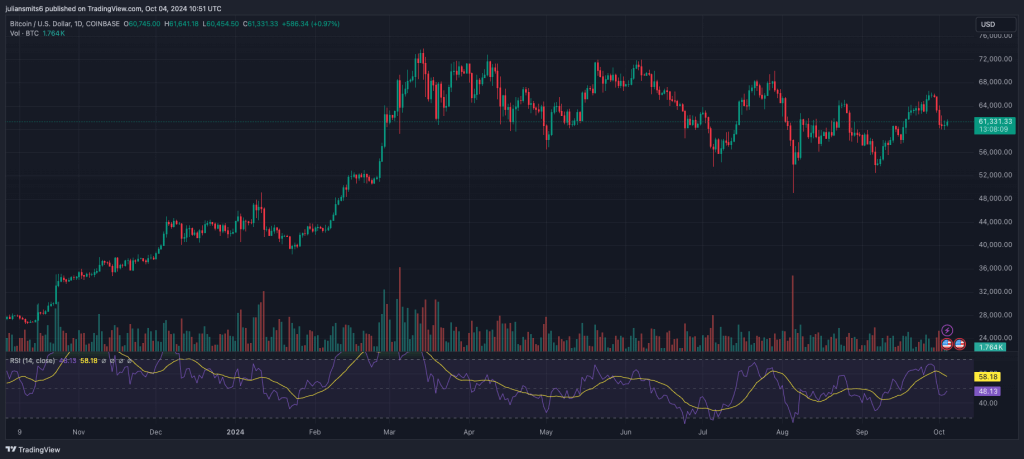
Task: Click the Vol value 1.764K in the legend
Action: point(53,33)
